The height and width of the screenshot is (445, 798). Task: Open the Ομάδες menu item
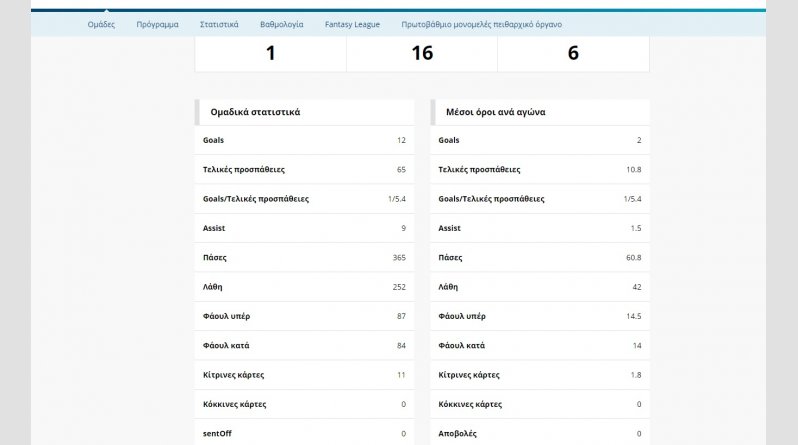[101, 24]
